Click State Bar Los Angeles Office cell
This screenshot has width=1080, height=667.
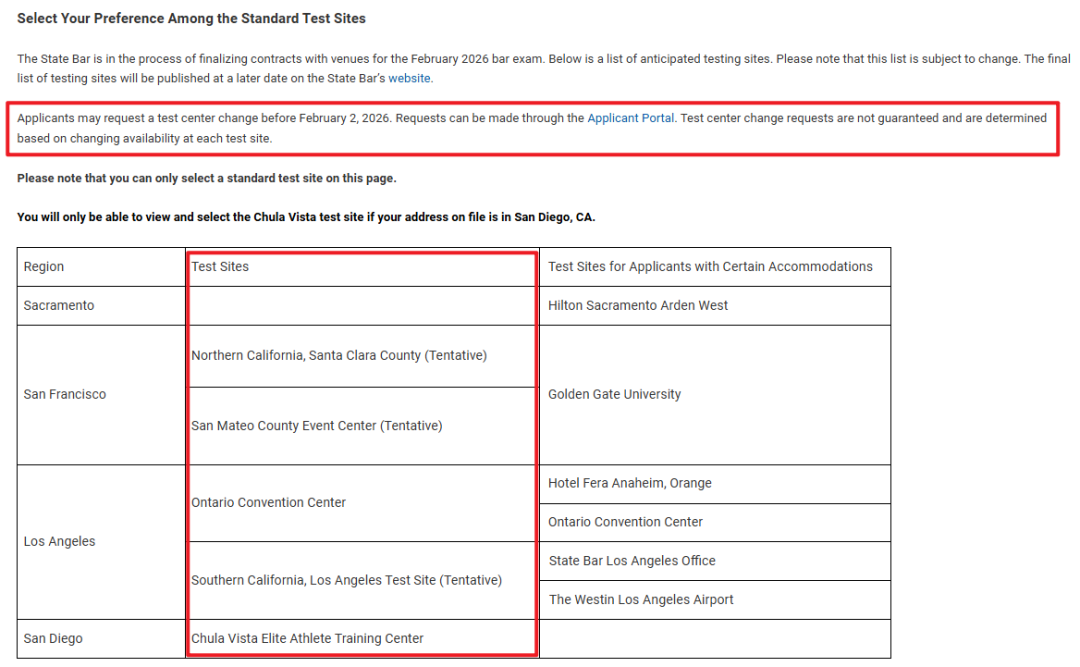[632, 561]
